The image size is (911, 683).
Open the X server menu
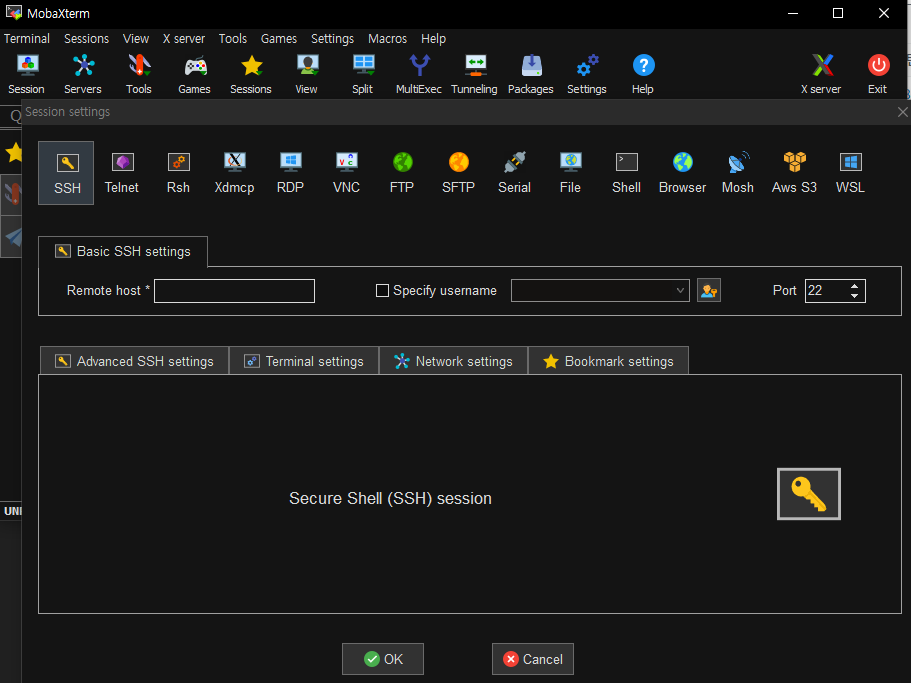pos(184,38)
